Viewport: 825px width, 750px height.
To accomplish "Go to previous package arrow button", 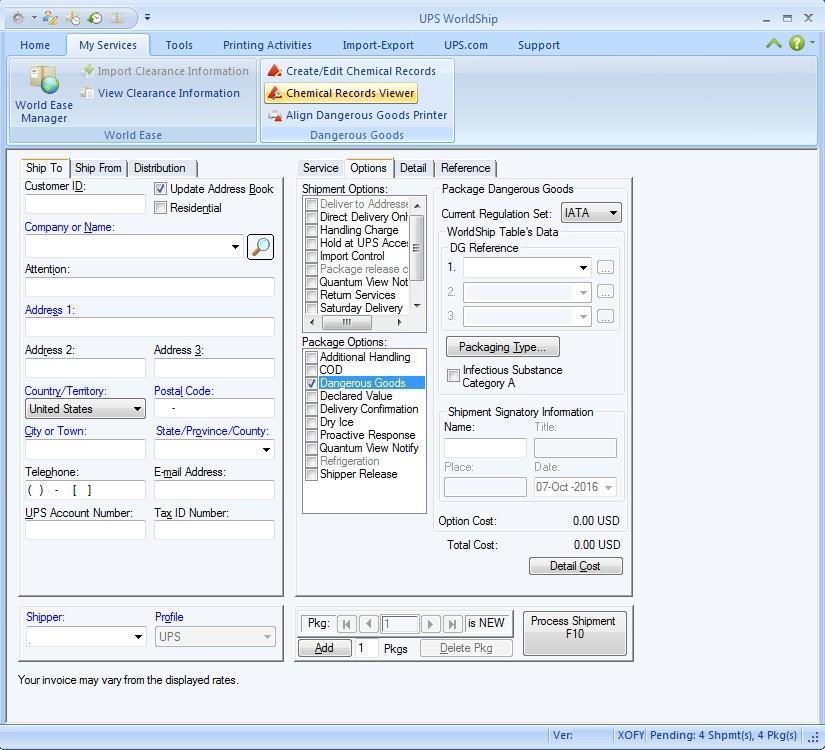I will coord(368,624).
